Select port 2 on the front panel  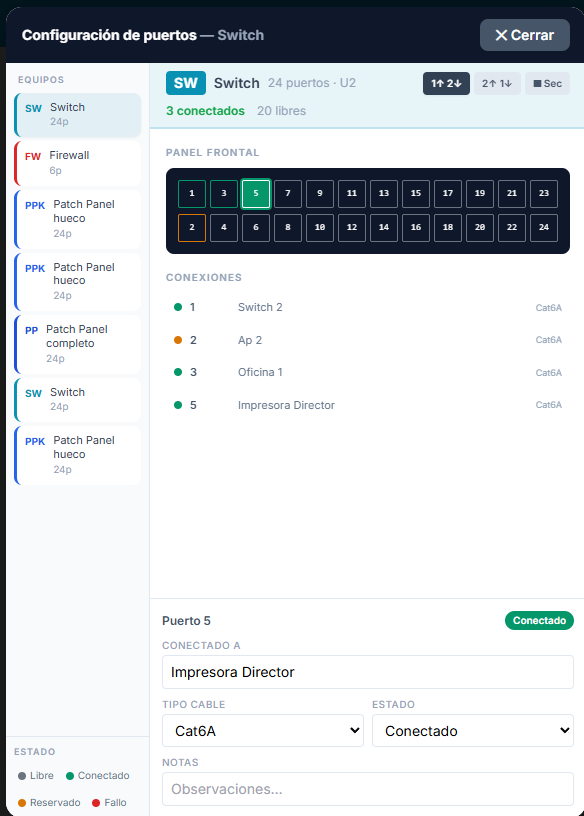tap(192, 228)
